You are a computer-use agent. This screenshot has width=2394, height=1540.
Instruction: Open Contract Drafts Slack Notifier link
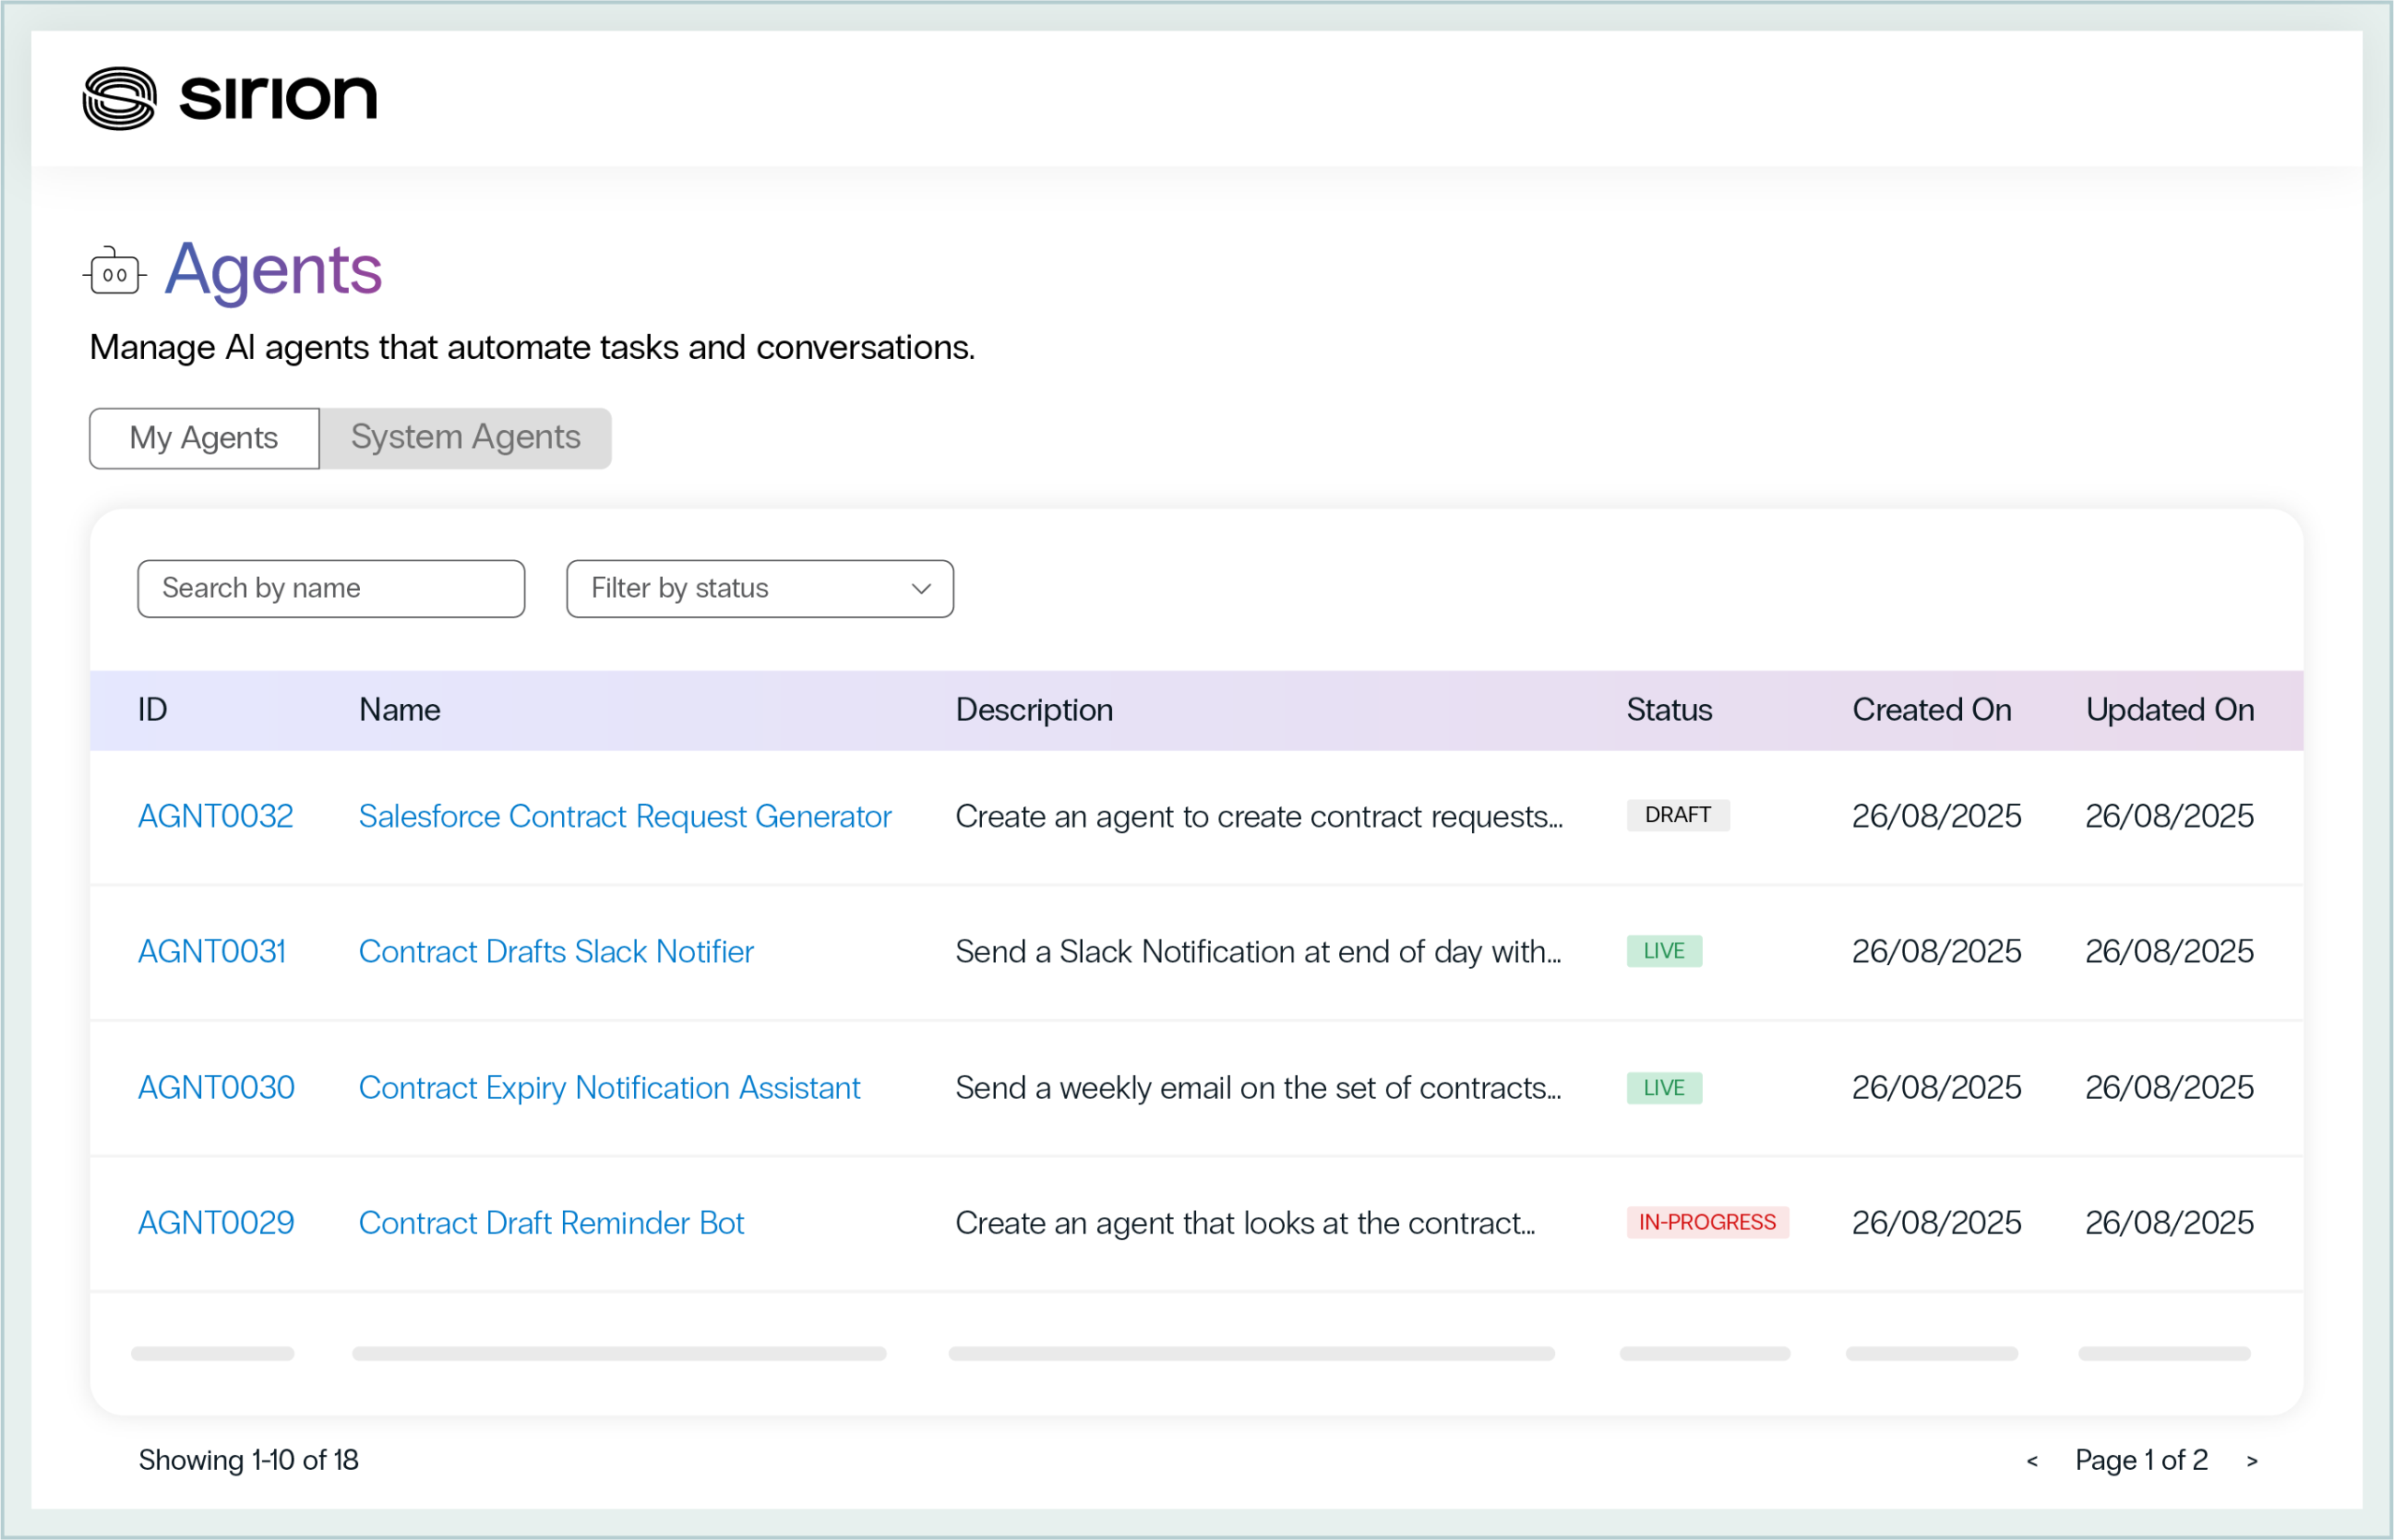pos(555,951)
